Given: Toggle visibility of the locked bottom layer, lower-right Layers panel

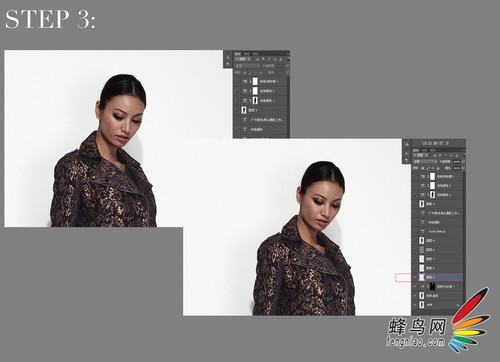Looking at the screenshot, I should 415,305.
